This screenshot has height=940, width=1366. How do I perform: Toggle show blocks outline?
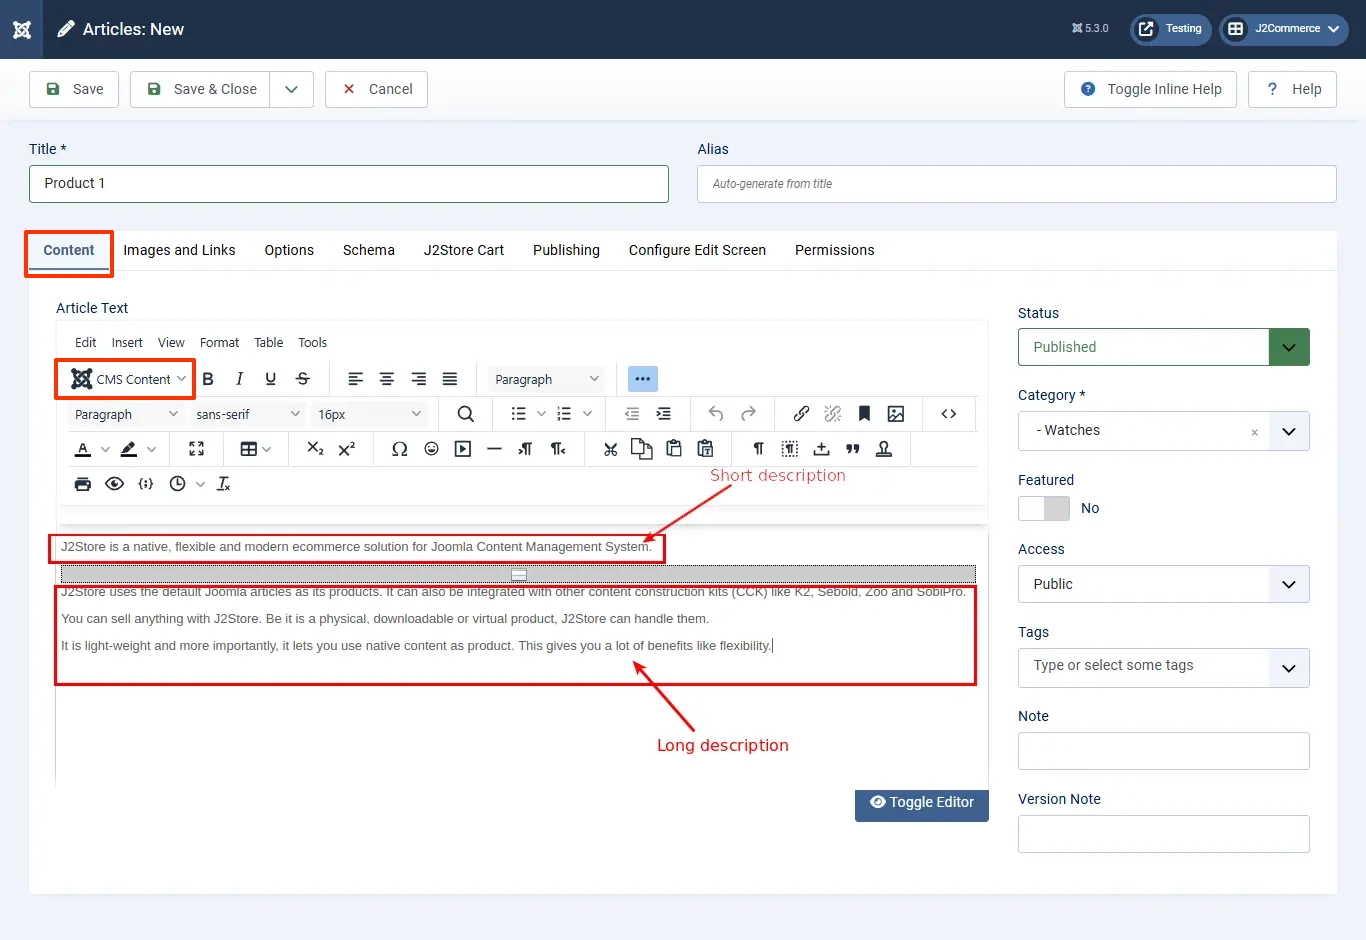(x=790, y=449)
